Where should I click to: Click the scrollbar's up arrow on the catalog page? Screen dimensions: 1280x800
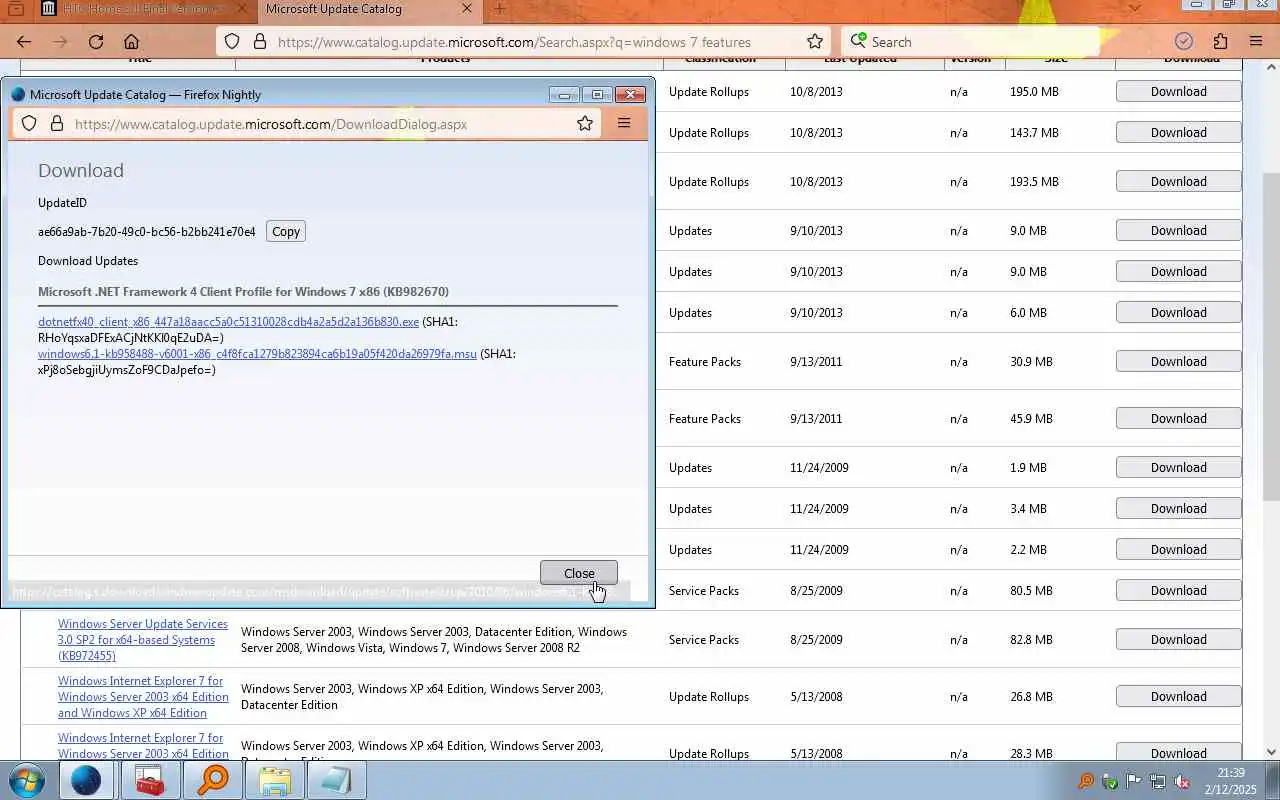point(1272,68)
